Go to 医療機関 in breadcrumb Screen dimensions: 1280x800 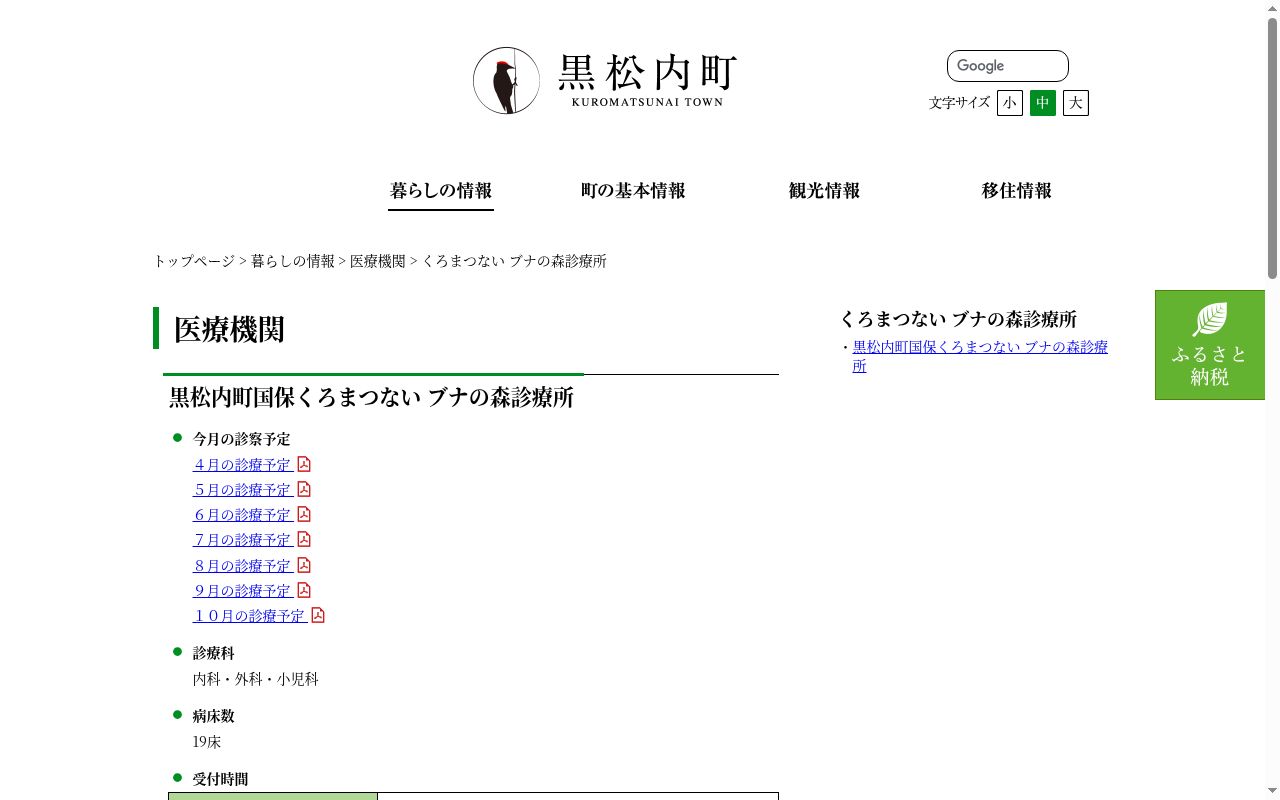click(378, 261)
